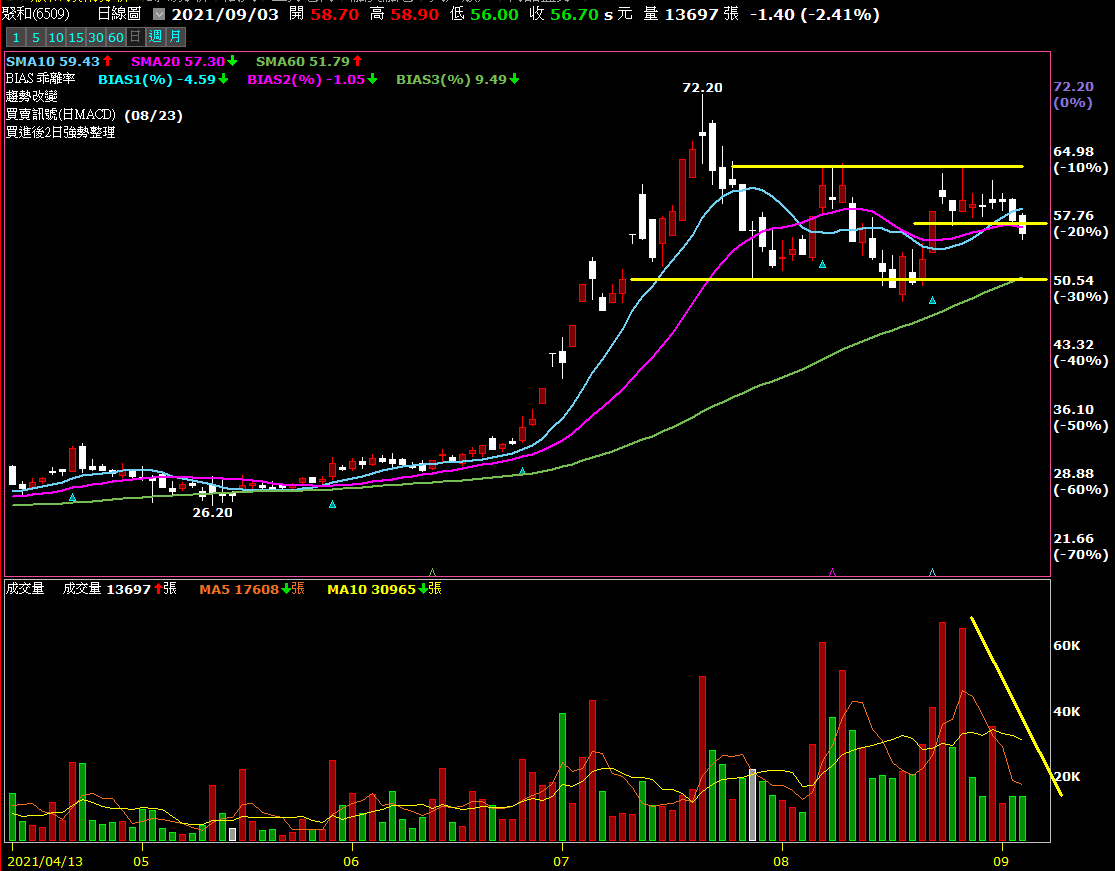The width and height of the screenshot is (1115, 871).
Task: Click the 72.20 high price marker
Action: pos(702,88)
